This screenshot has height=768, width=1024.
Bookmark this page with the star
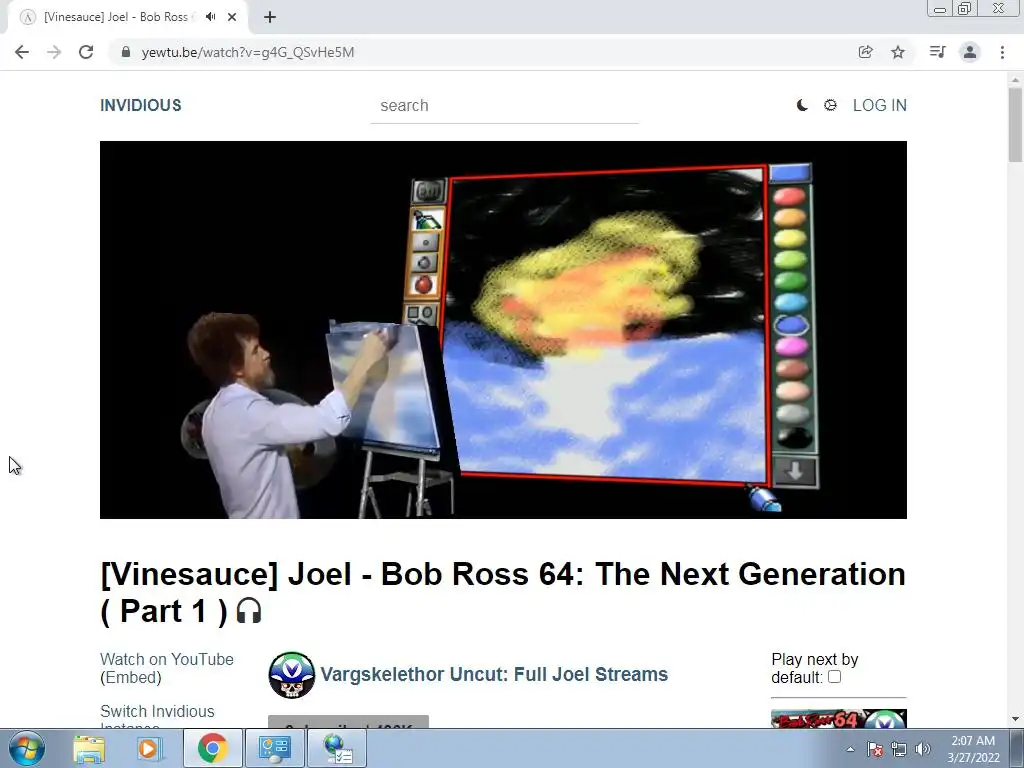point(898,52)
